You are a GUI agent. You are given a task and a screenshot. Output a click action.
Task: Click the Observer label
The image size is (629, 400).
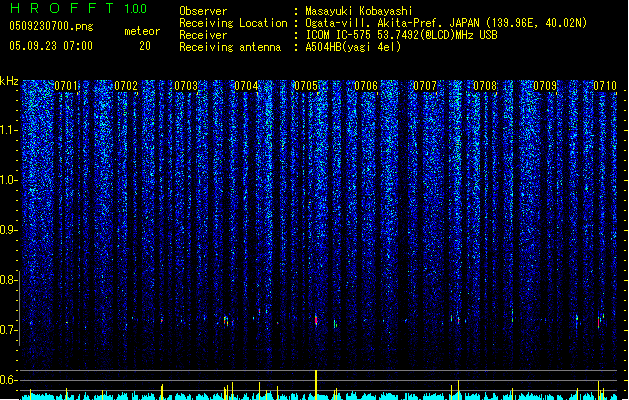[x=203, y=11]
